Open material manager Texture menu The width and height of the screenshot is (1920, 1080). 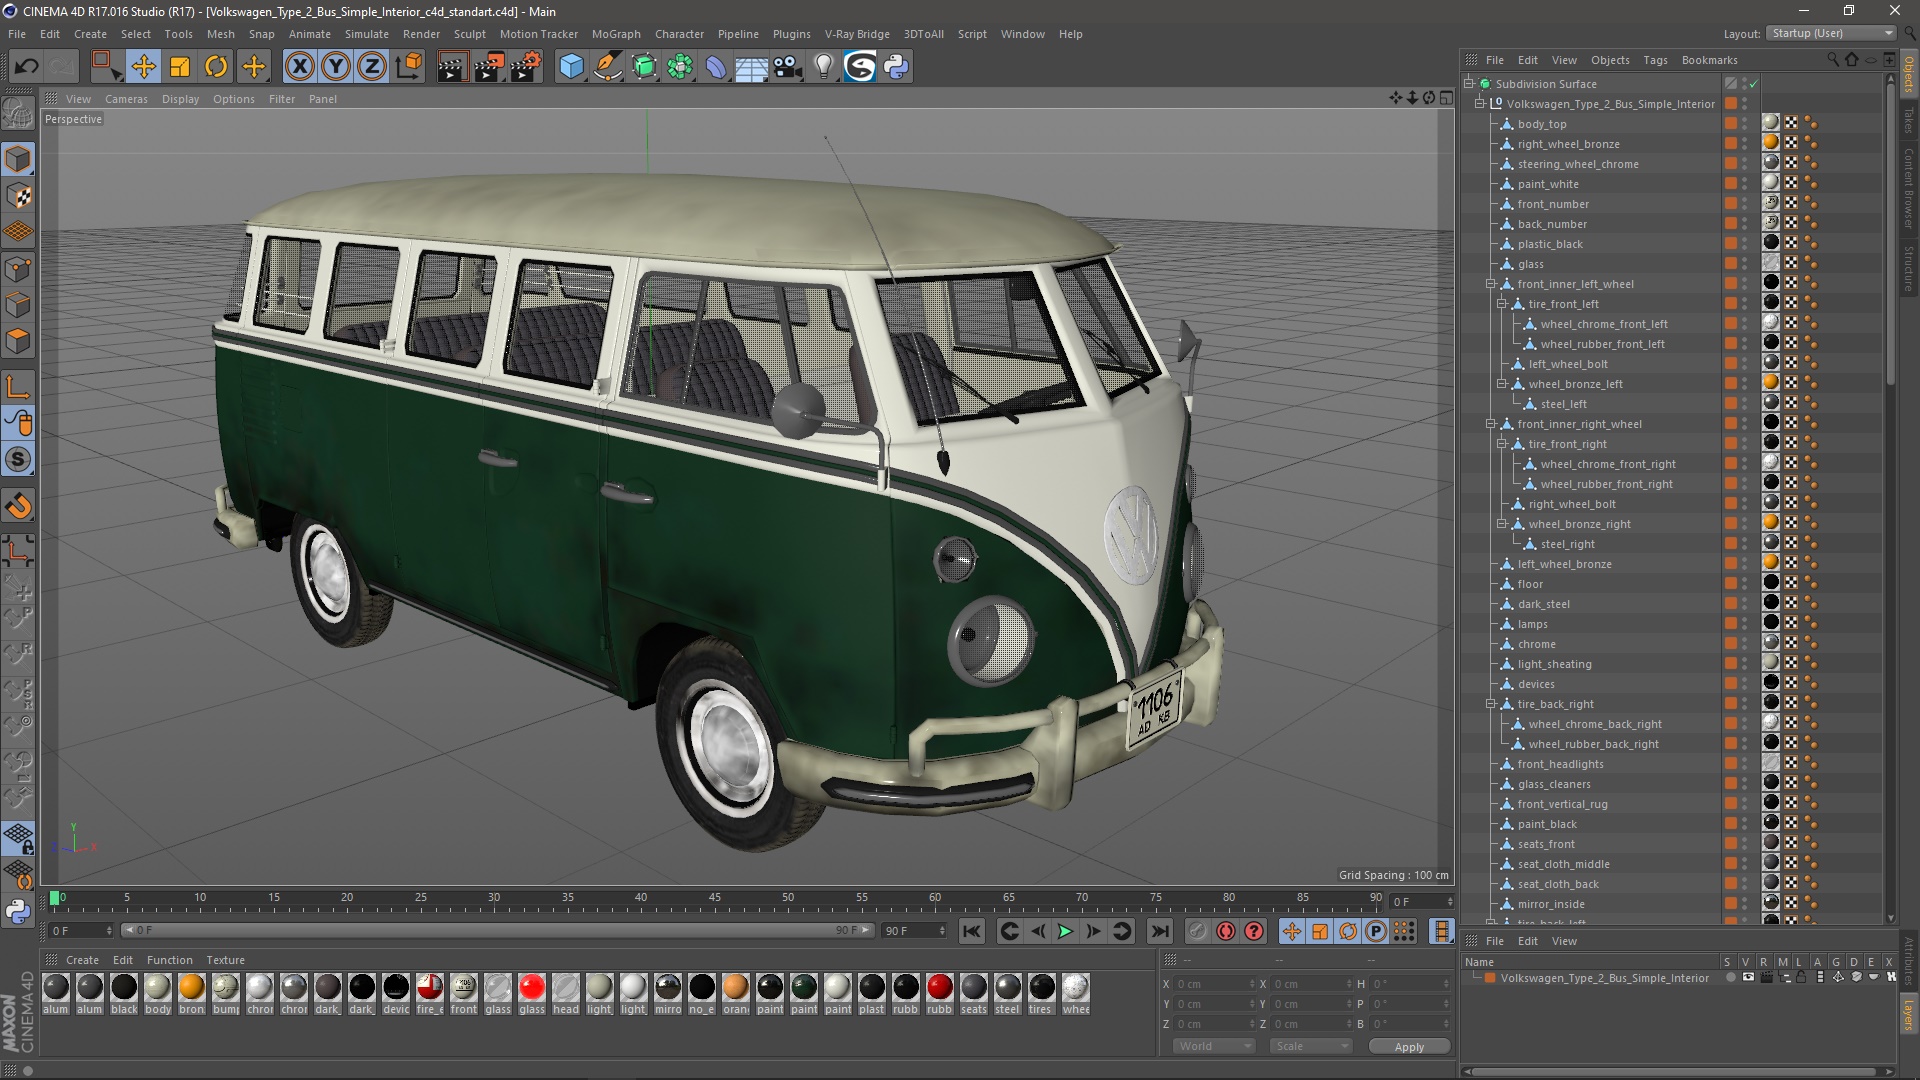coord(225,960)
